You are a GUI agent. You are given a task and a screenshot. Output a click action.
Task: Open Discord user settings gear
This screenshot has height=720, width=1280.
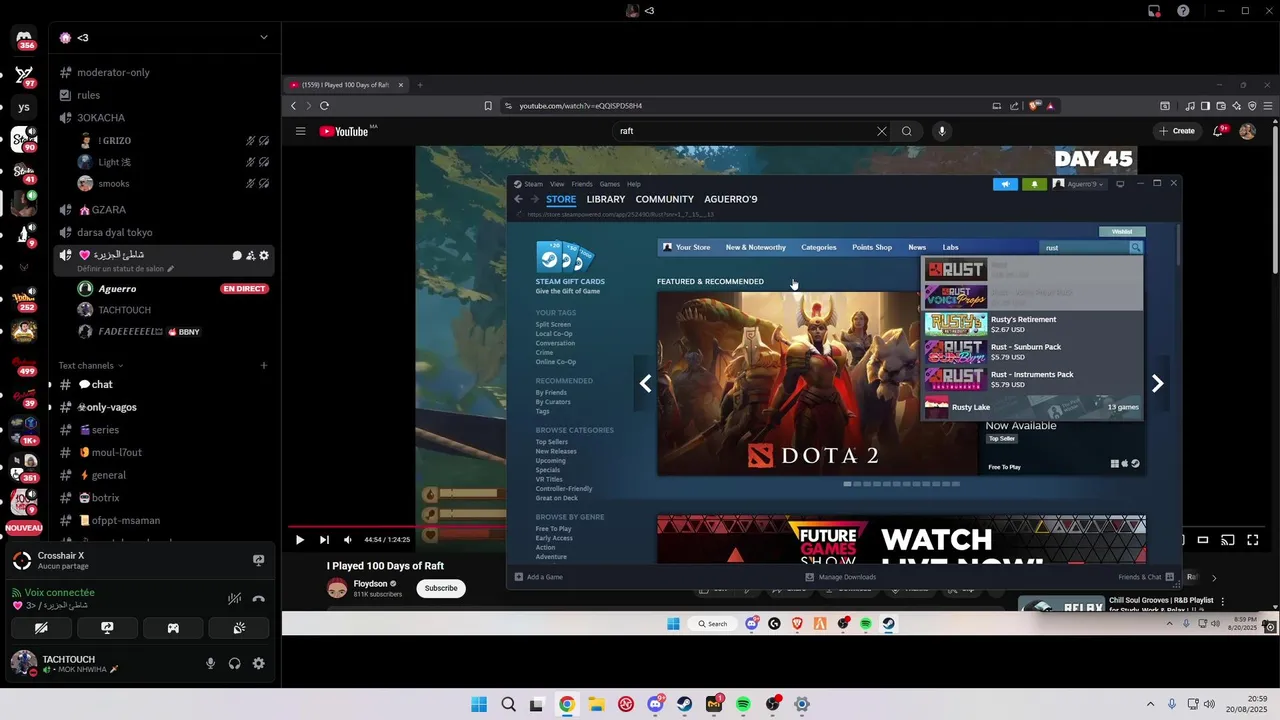coord(259,663)
